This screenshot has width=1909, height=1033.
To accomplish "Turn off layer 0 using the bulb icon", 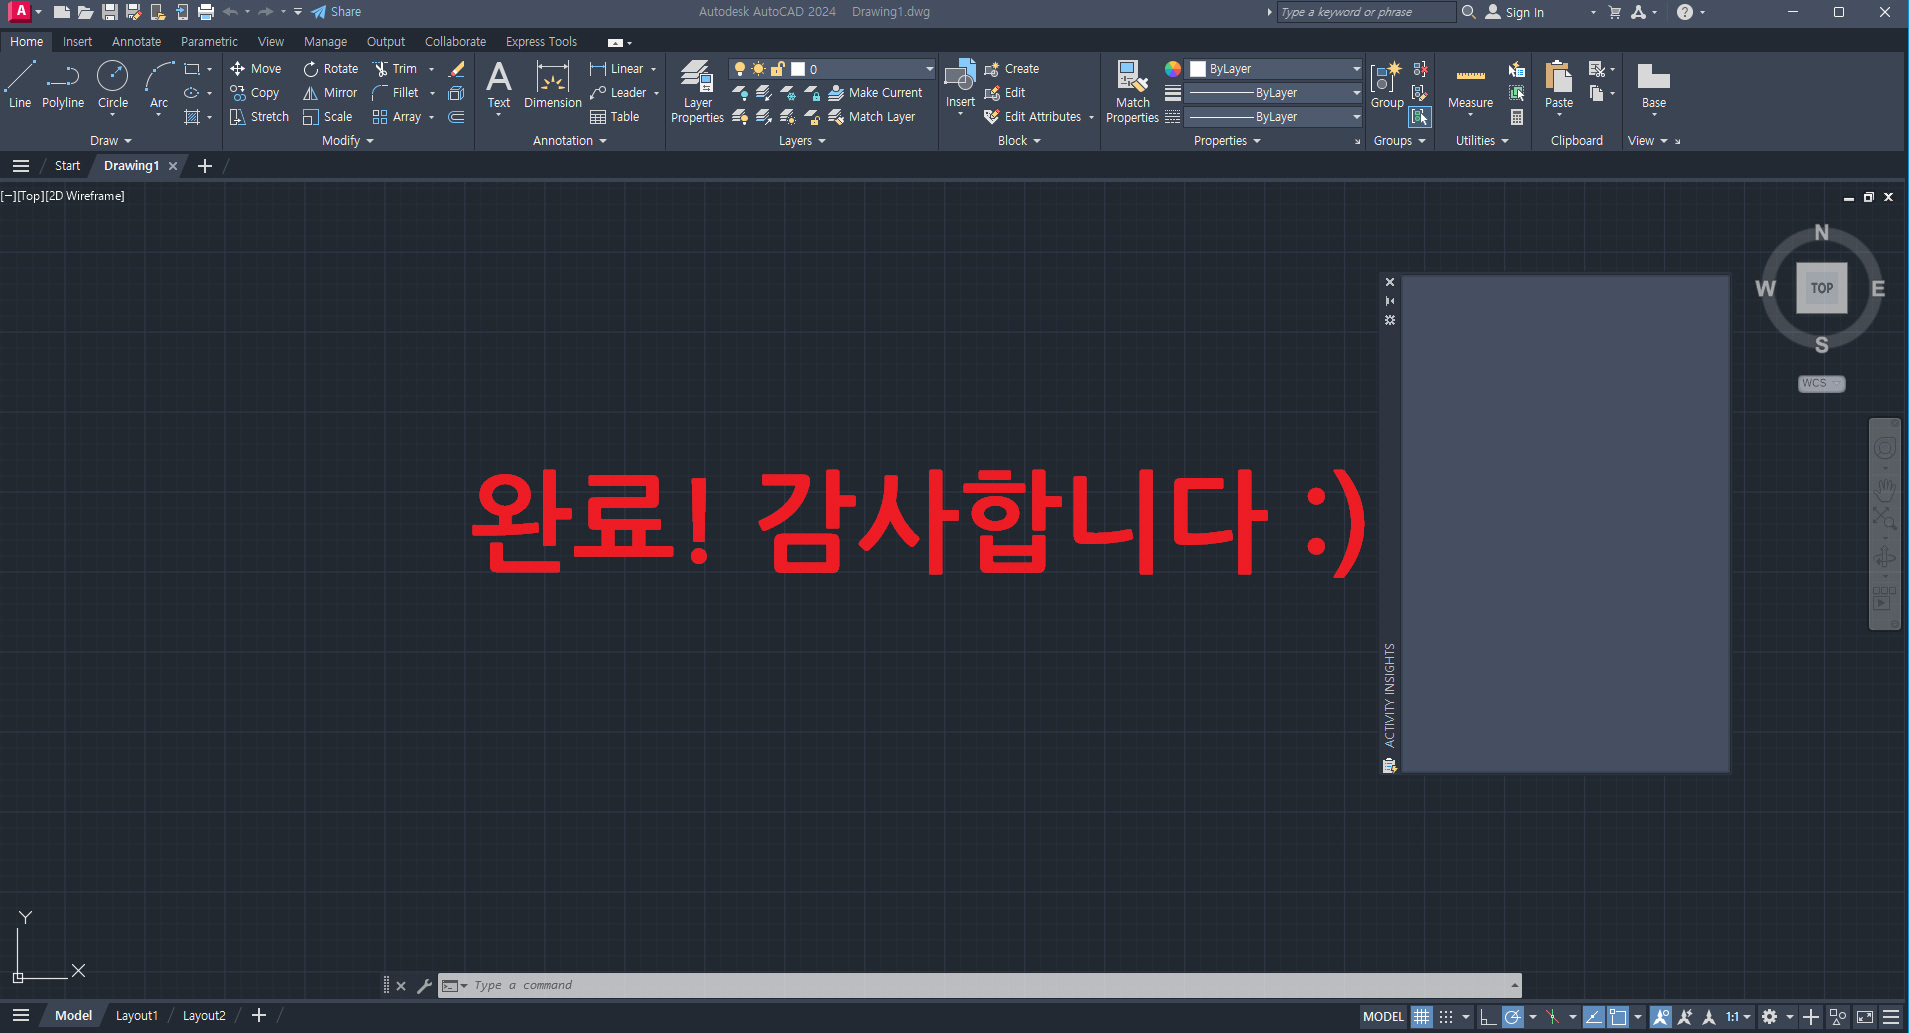I will tap(740, 68).
